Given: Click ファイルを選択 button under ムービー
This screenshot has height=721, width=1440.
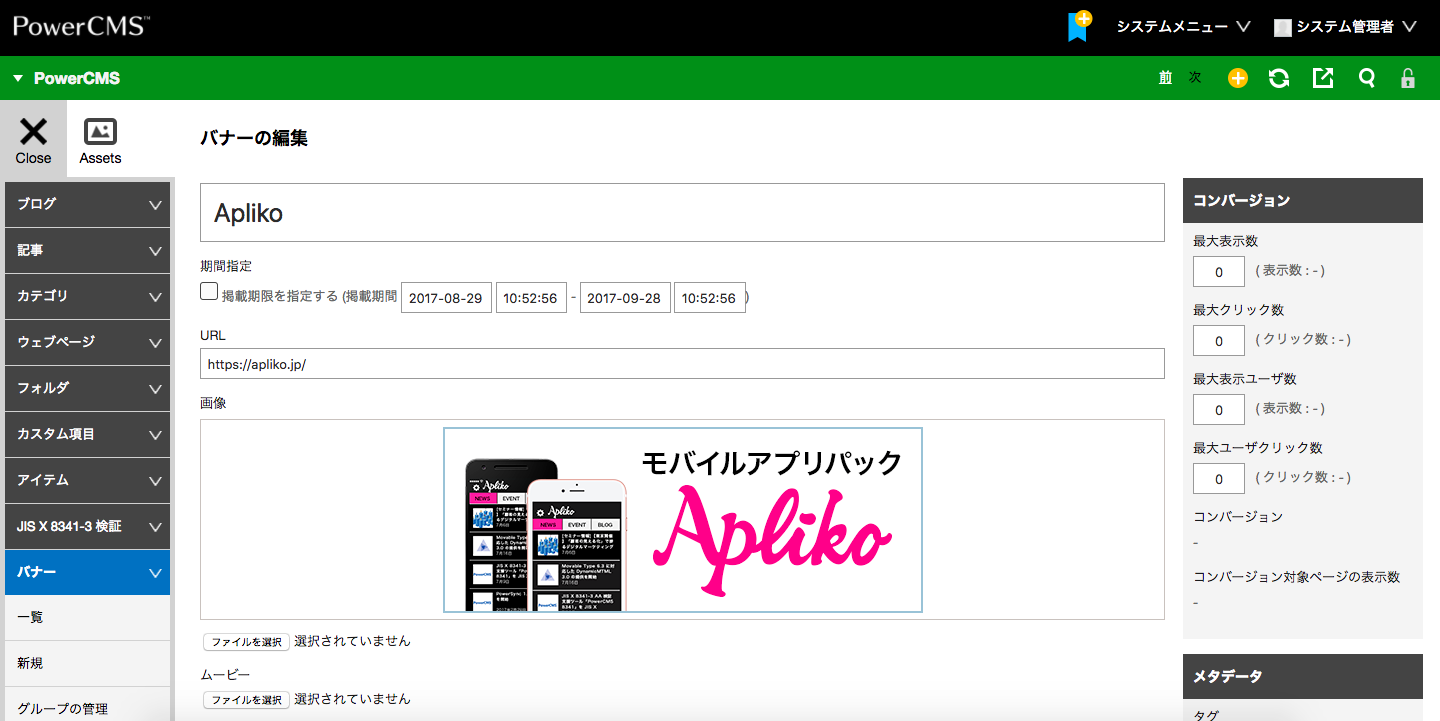Looking at the screenshot, I should tap(246, 700).
